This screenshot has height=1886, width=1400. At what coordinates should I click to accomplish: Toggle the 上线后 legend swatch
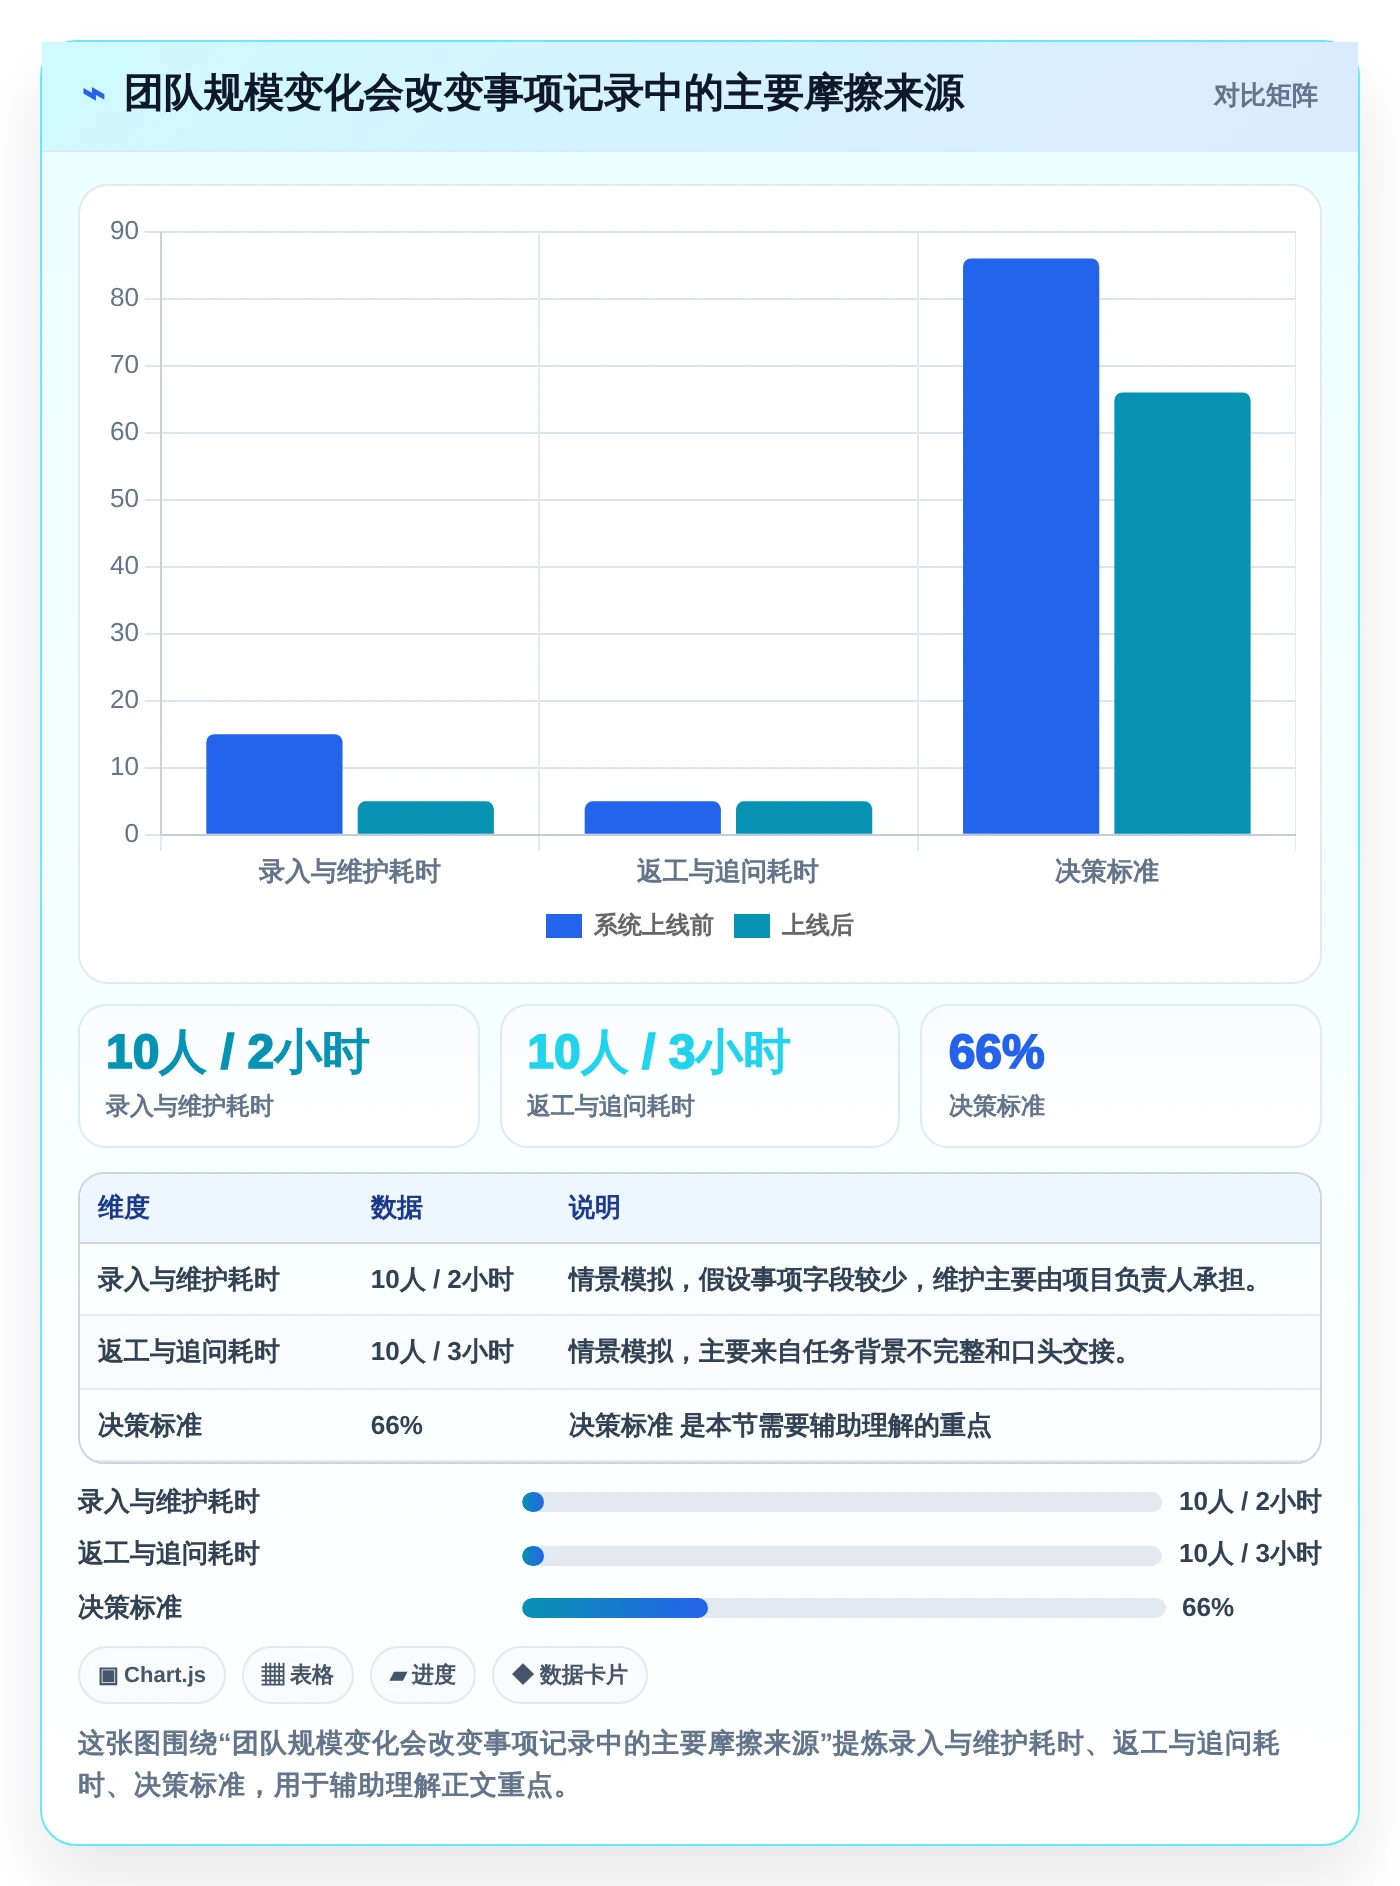click(x=751, y=926)
